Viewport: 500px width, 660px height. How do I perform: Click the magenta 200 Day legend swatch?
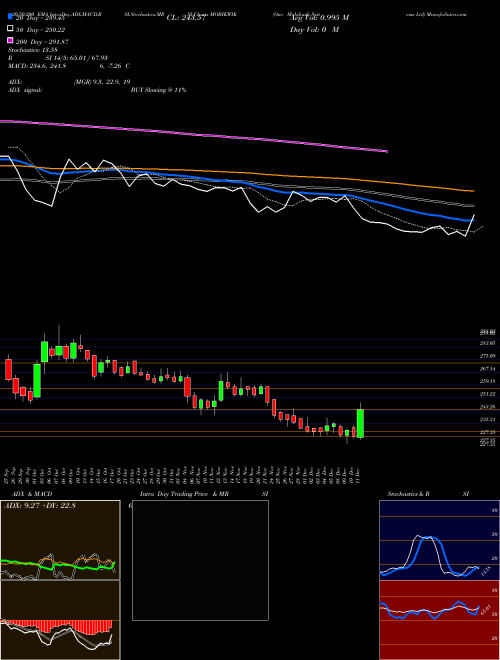point(11,41)
